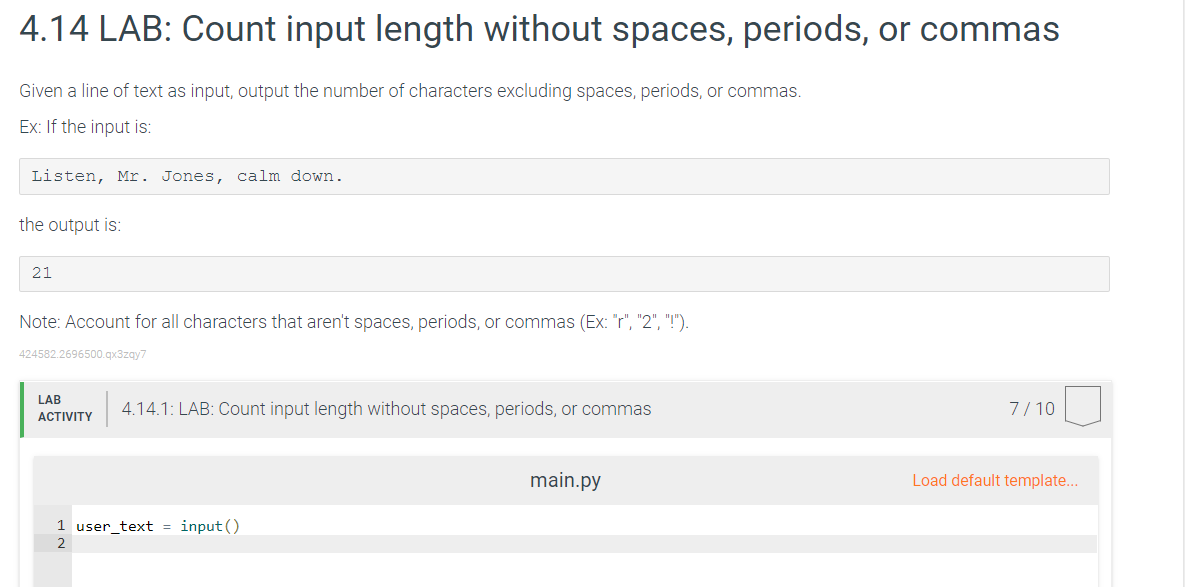1185x587 pixels.
Task: Click the input() function call in code
Action: click(209, 526)
